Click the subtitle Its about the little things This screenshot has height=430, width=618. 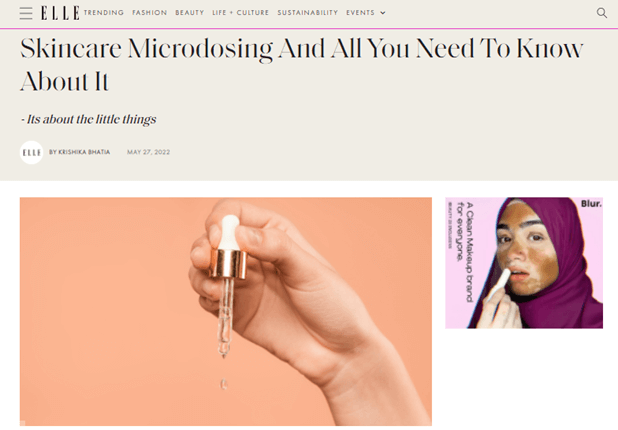click(x=89, y=119)
